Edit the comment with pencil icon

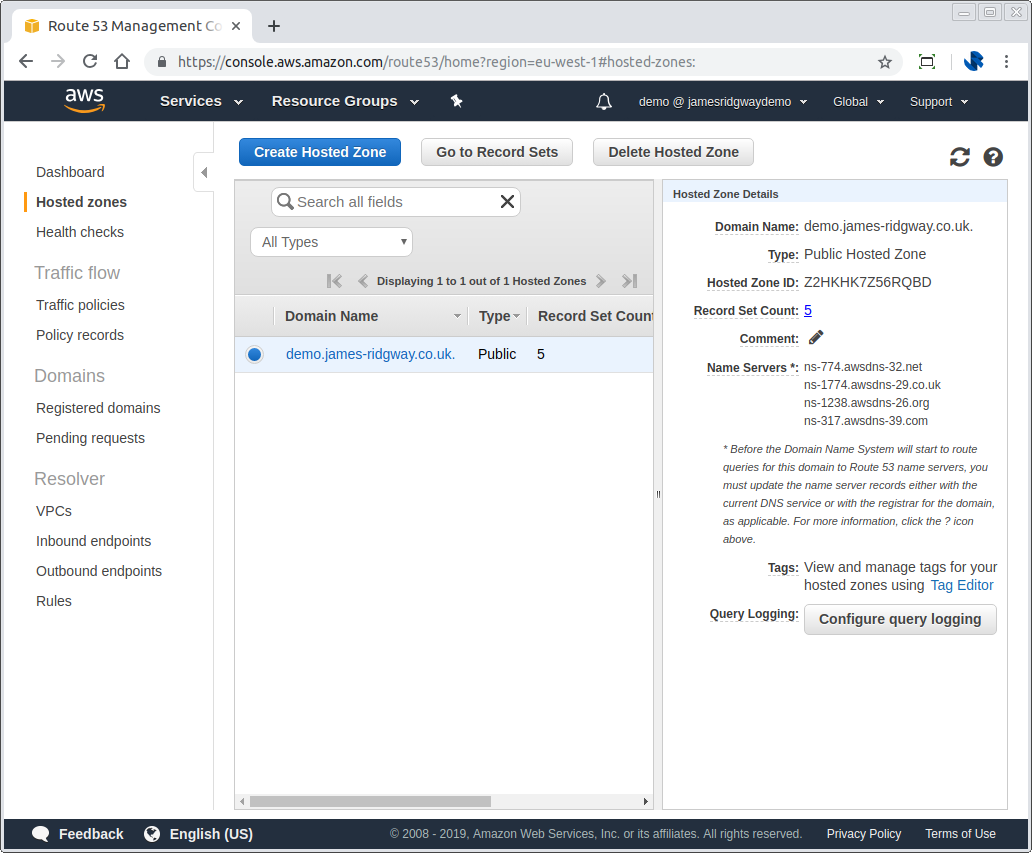pyautogui.click(x=815, y=338)
